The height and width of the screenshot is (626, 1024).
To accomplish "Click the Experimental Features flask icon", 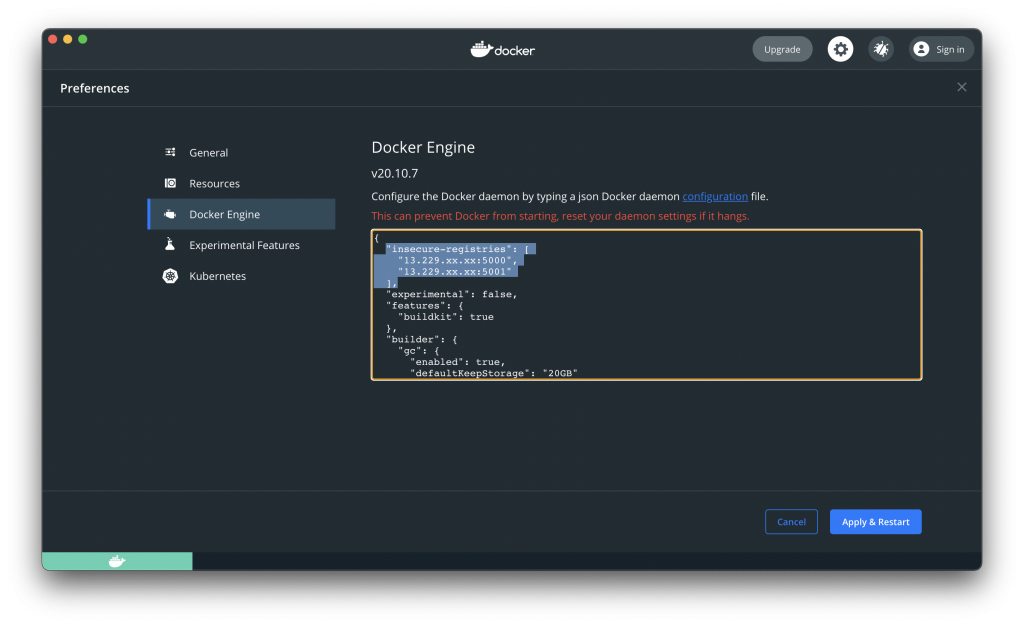I will click(x=170, y=245).
